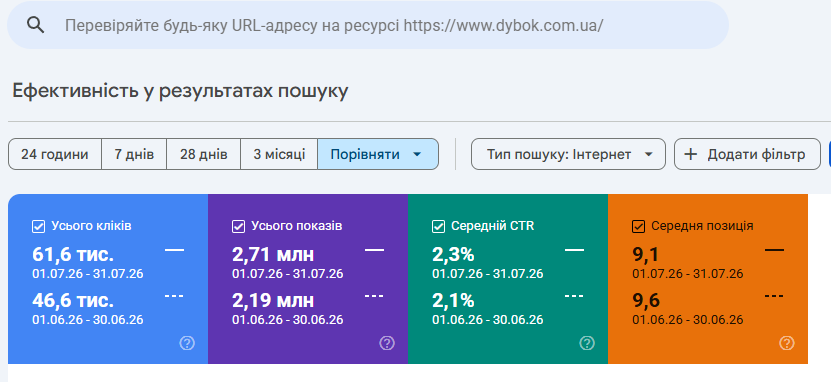Click the 61,6 тис. clicks value
Screen dimensions: 831x382
click(x=73, y=255)
